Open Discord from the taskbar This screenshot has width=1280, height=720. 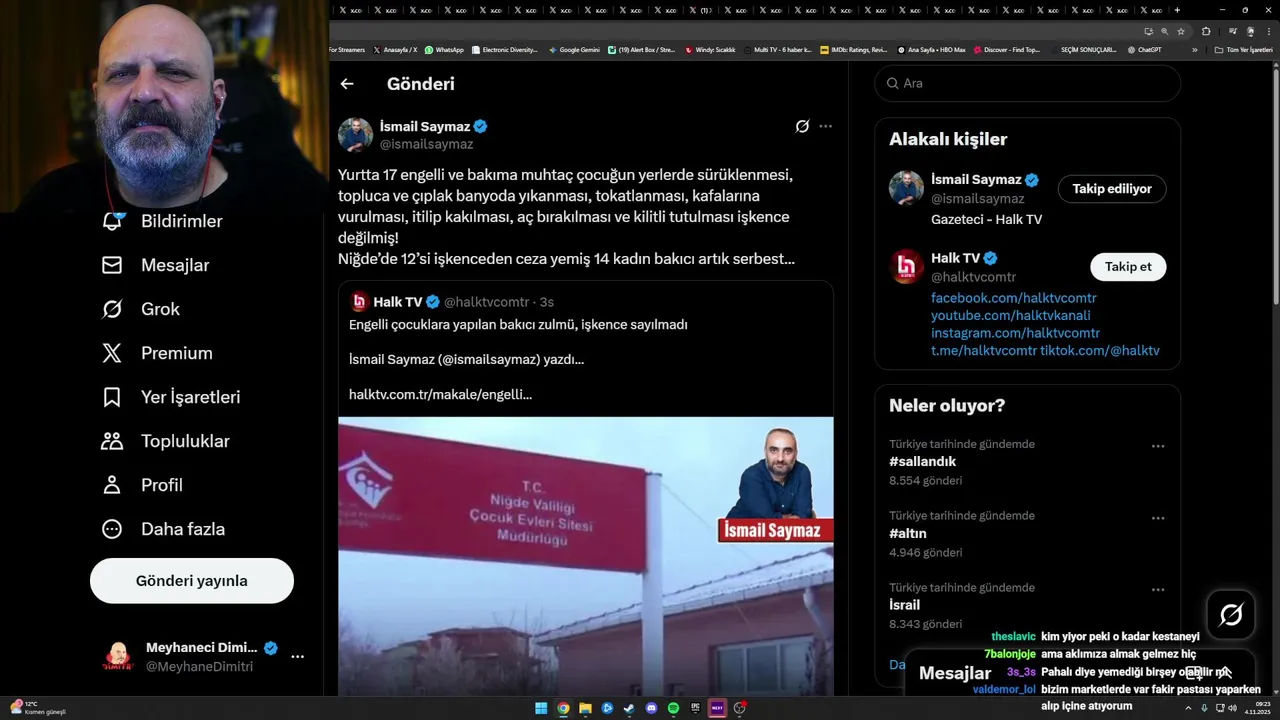651,708
